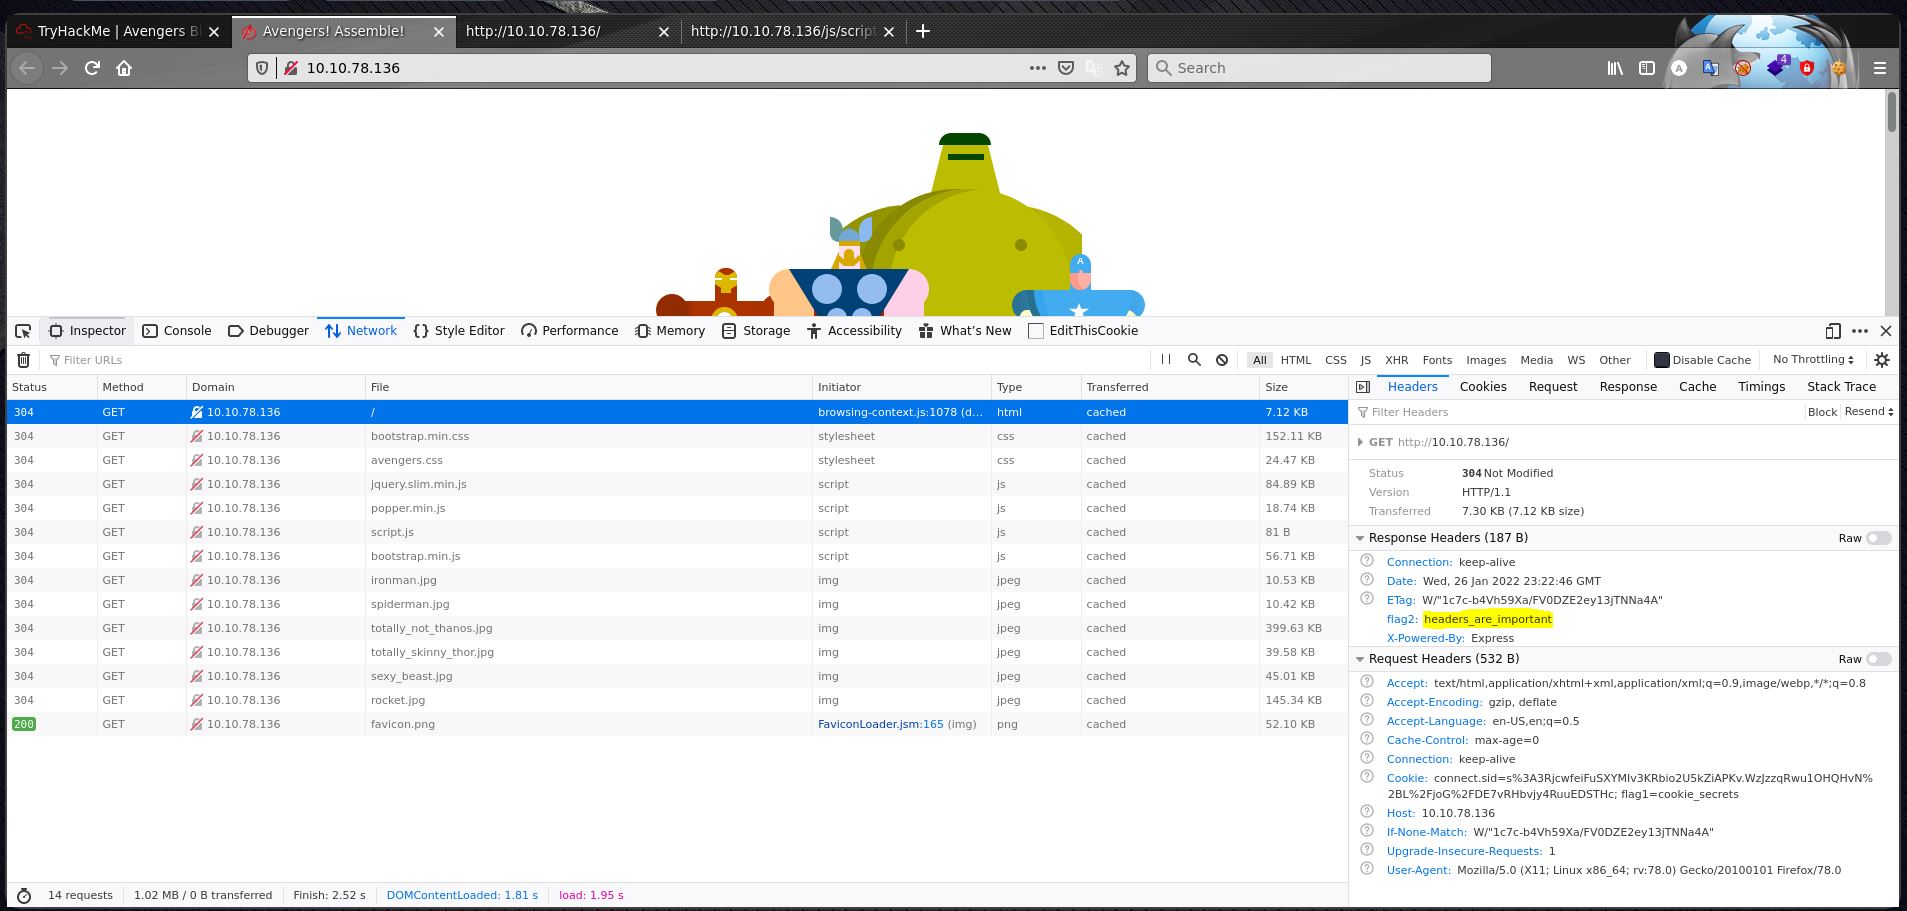This screenshot has height=911, width=1907.
Task: Click the browser back arrow
Action: pos(27,68)
